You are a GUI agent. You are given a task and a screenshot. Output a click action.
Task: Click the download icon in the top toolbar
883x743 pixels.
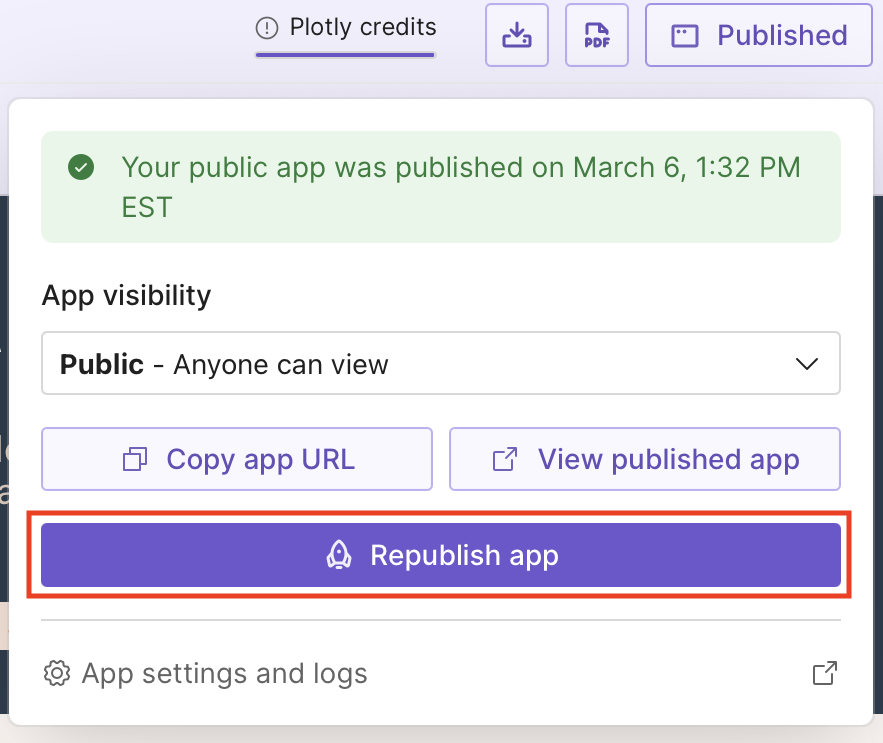pos(516,35)
